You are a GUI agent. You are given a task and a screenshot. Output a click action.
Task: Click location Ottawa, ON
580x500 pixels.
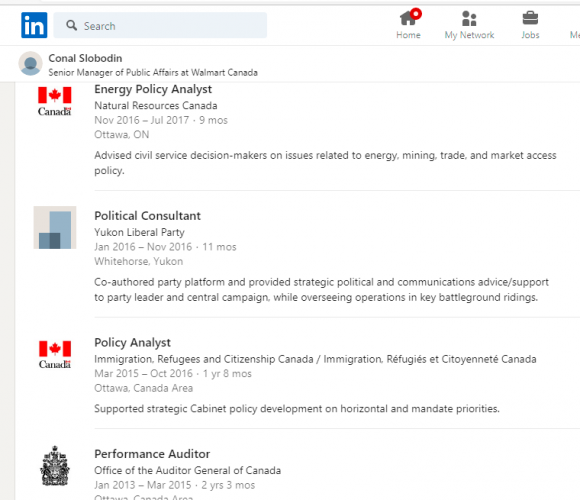[x=122, y=134]
